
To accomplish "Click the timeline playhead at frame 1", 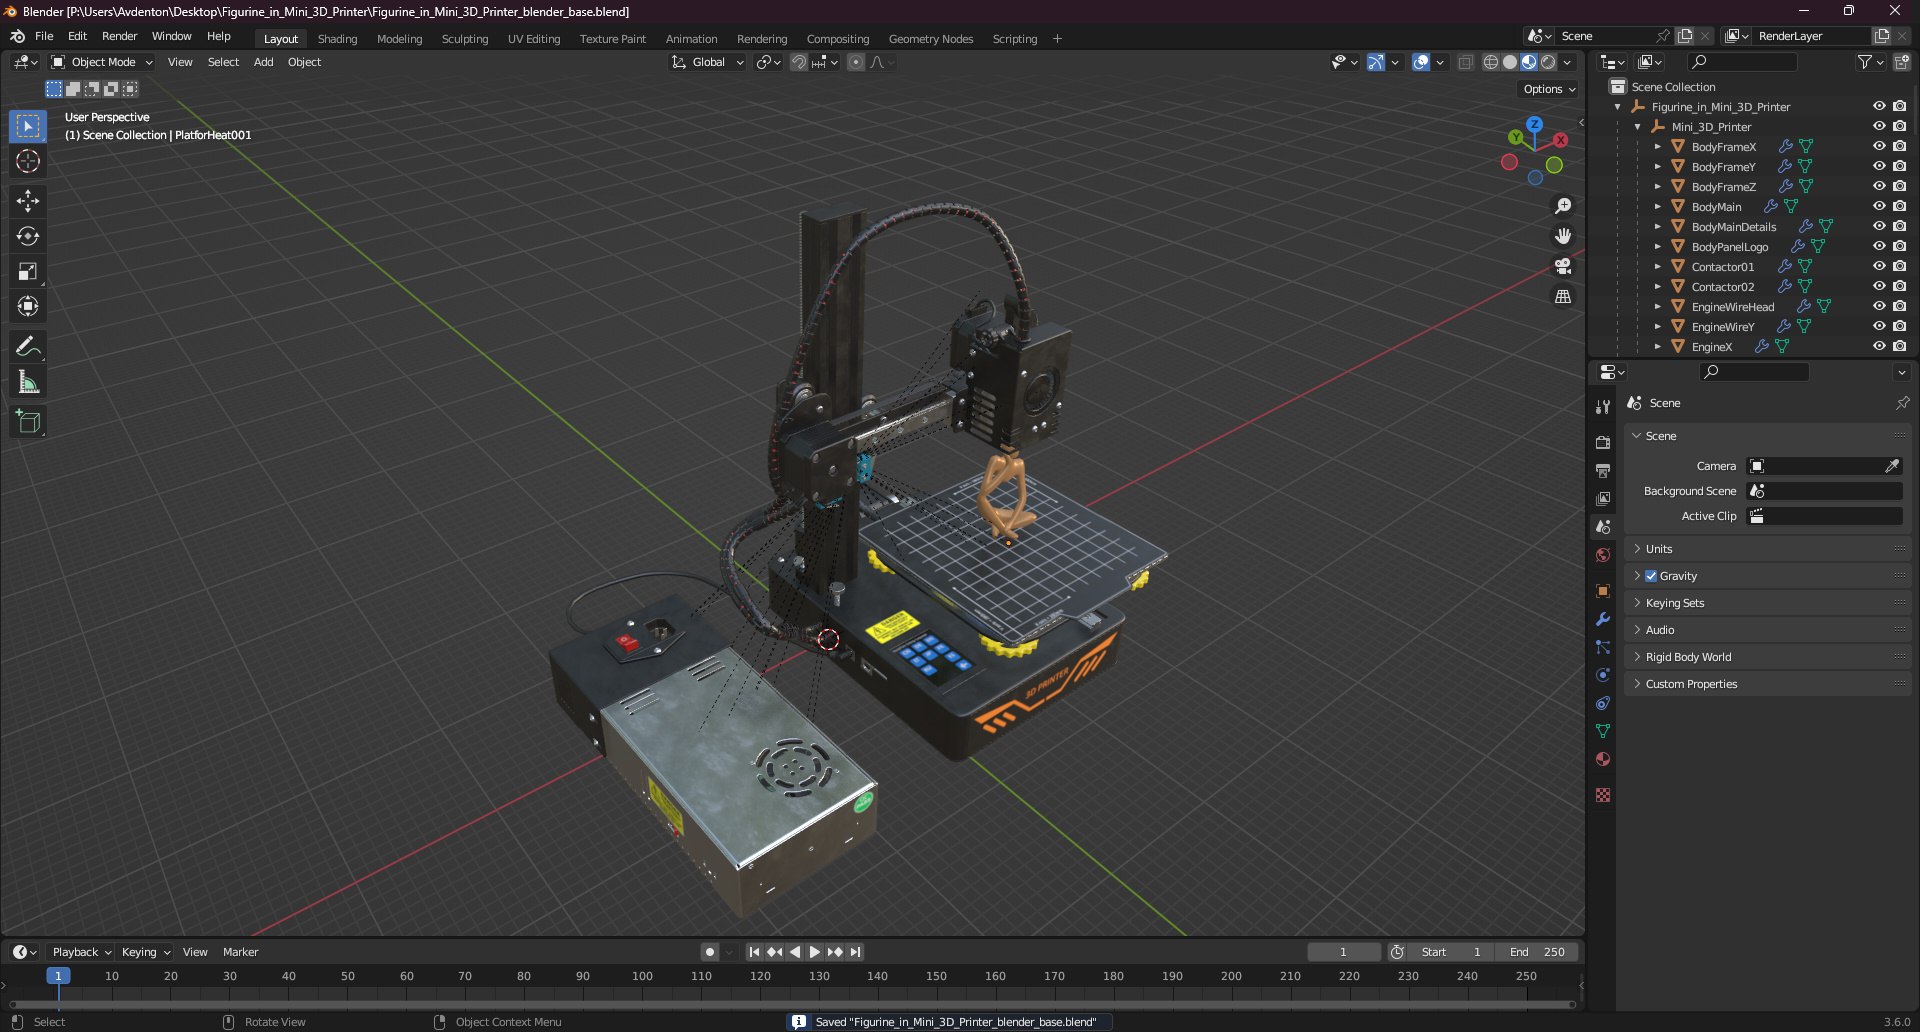I will coord(58,976).
